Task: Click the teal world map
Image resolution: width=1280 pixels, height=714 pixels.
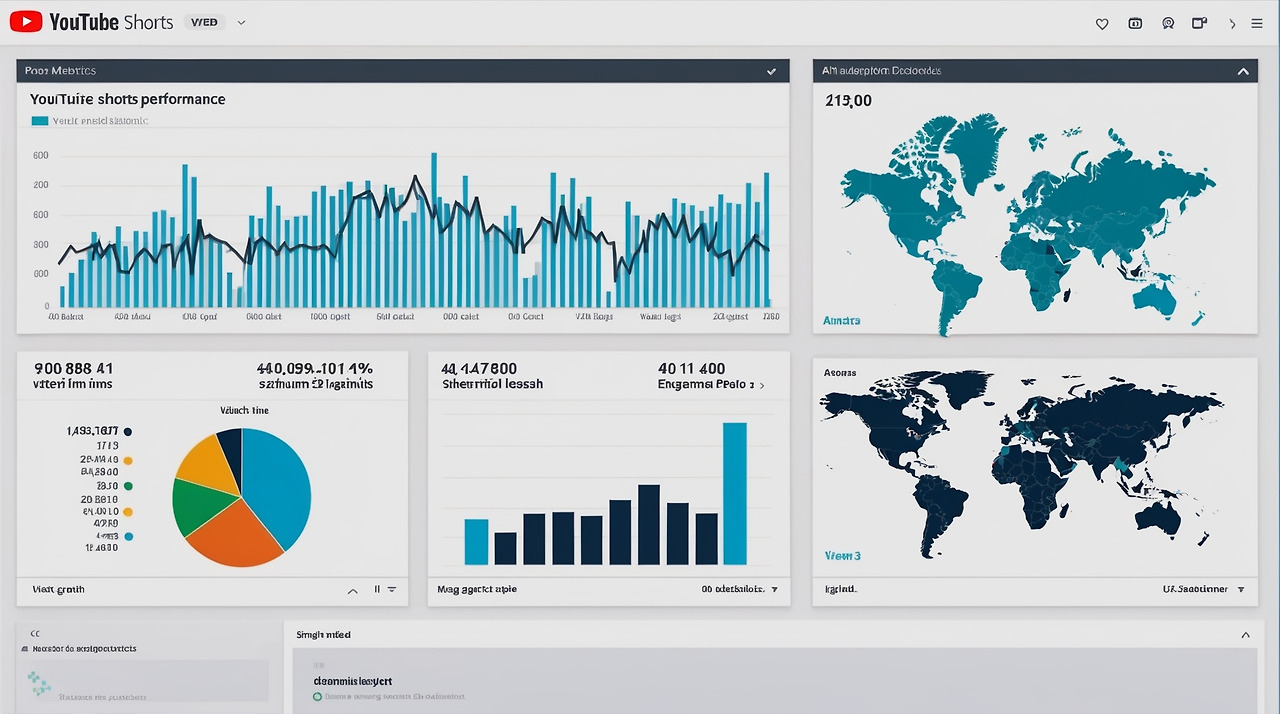Action: coord(1028,225)
